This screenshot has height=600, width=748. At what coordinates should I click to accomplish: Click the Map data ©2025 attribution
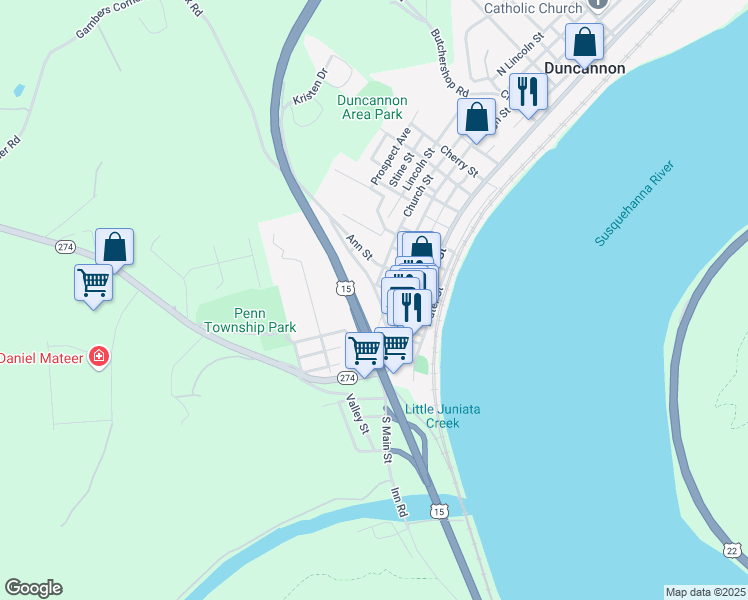click(x=706, y=592)
